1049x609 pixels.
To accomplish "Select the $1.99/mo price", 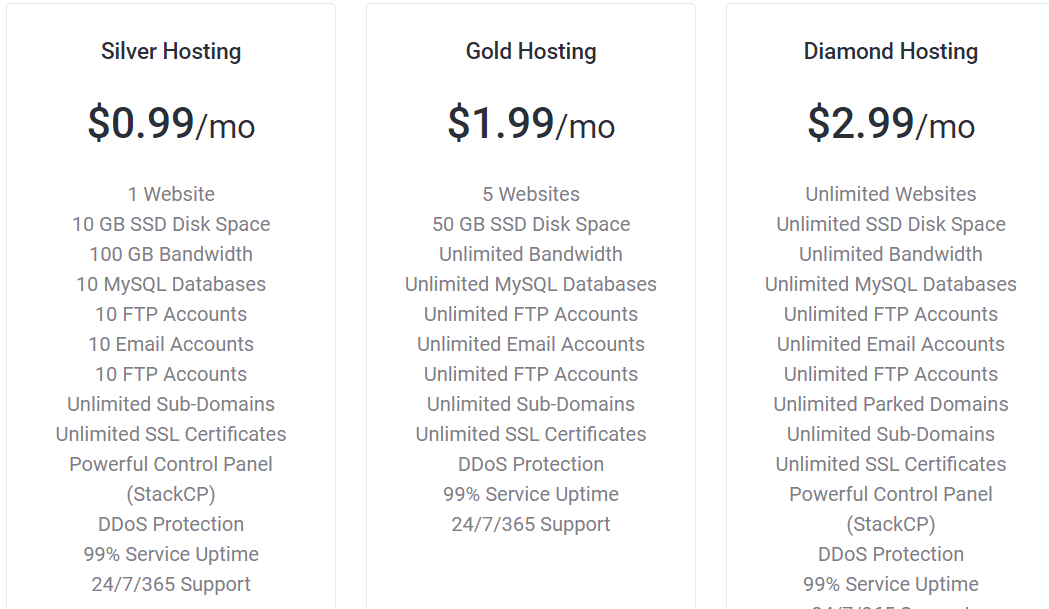I will click(x=531, y=123).
